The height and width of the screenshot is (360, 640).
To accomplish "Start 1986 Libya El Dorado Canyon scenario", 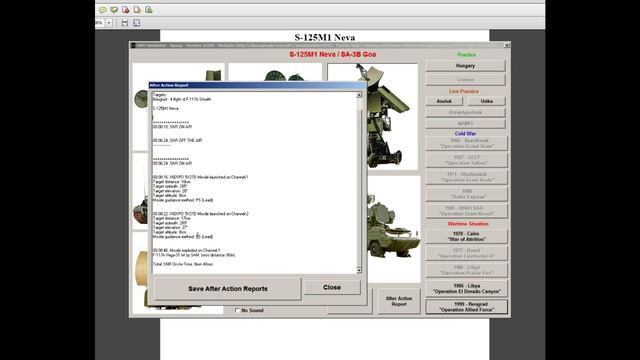I will tap(467, 289).
